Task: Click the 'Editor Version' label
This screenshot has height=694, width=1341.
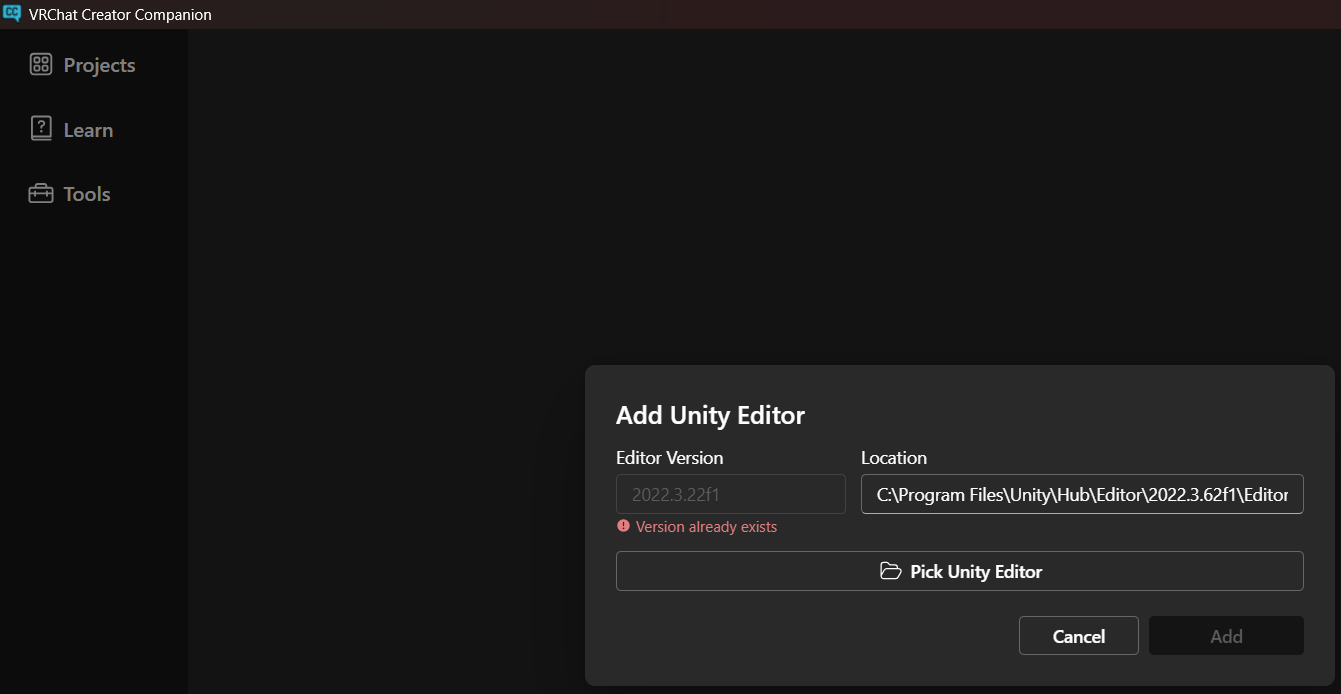Action: tap(669, 458)
